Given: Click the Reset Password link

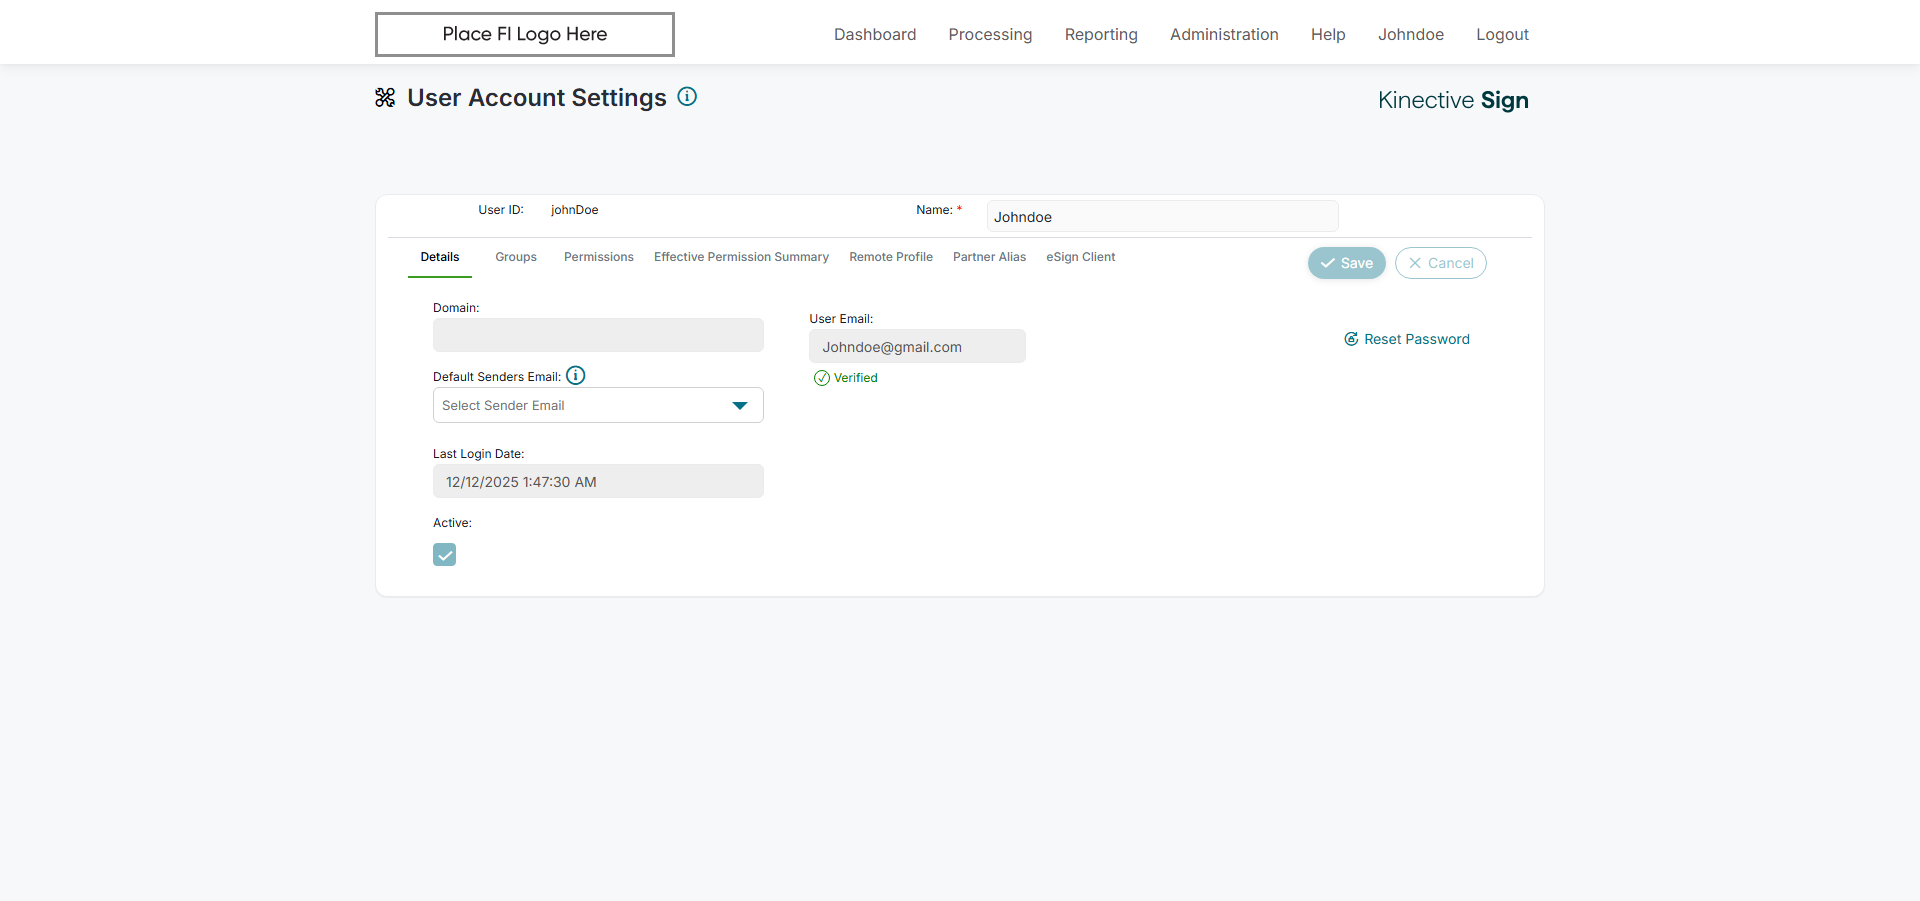Looking at the screenshot, I should pos(1407,339).
